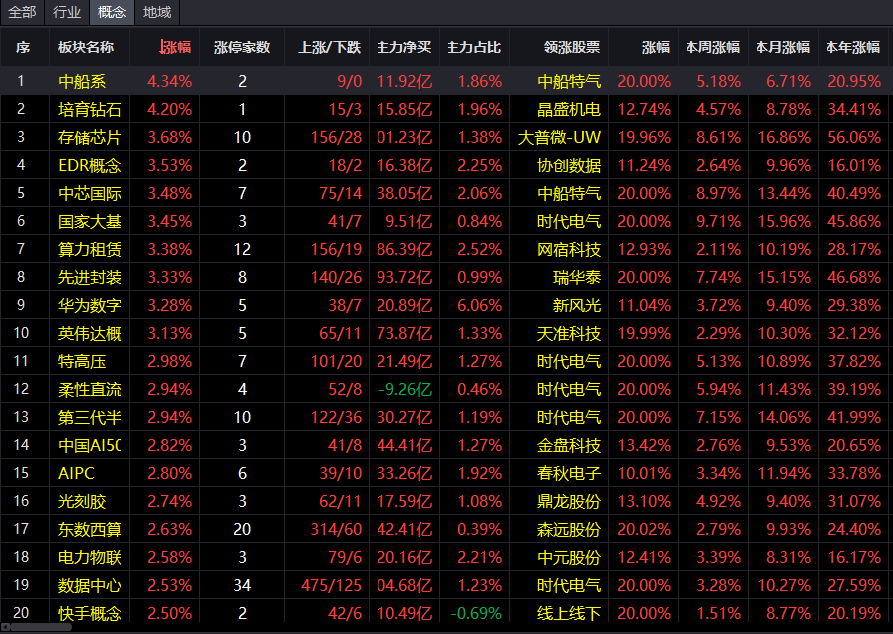Sort by 上涨/下跌 column header
Viewport: 893px width, 634px height.
(330, 47)
